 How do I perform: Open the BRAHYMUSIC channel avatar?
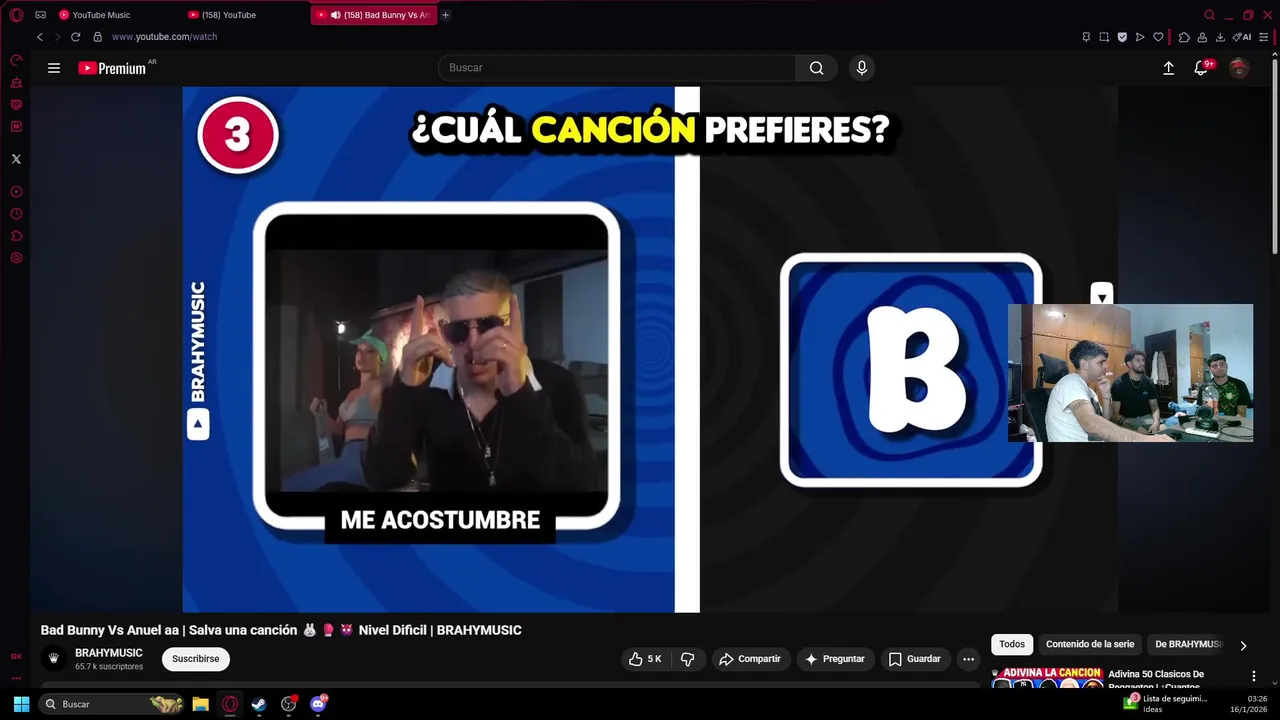coord(54,659)
